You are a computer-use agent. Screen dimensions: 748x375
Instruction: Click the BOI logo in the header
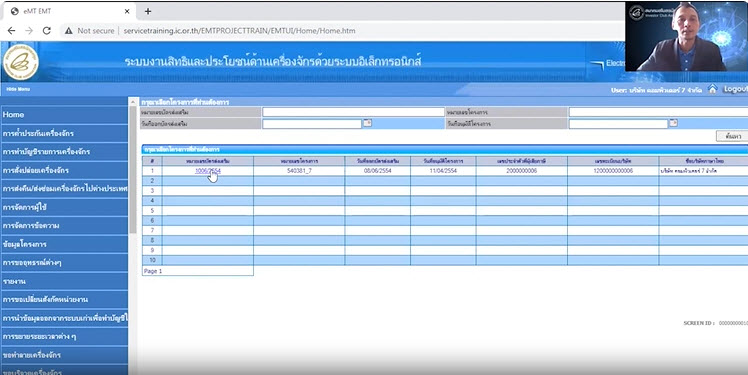click(21, 62)
